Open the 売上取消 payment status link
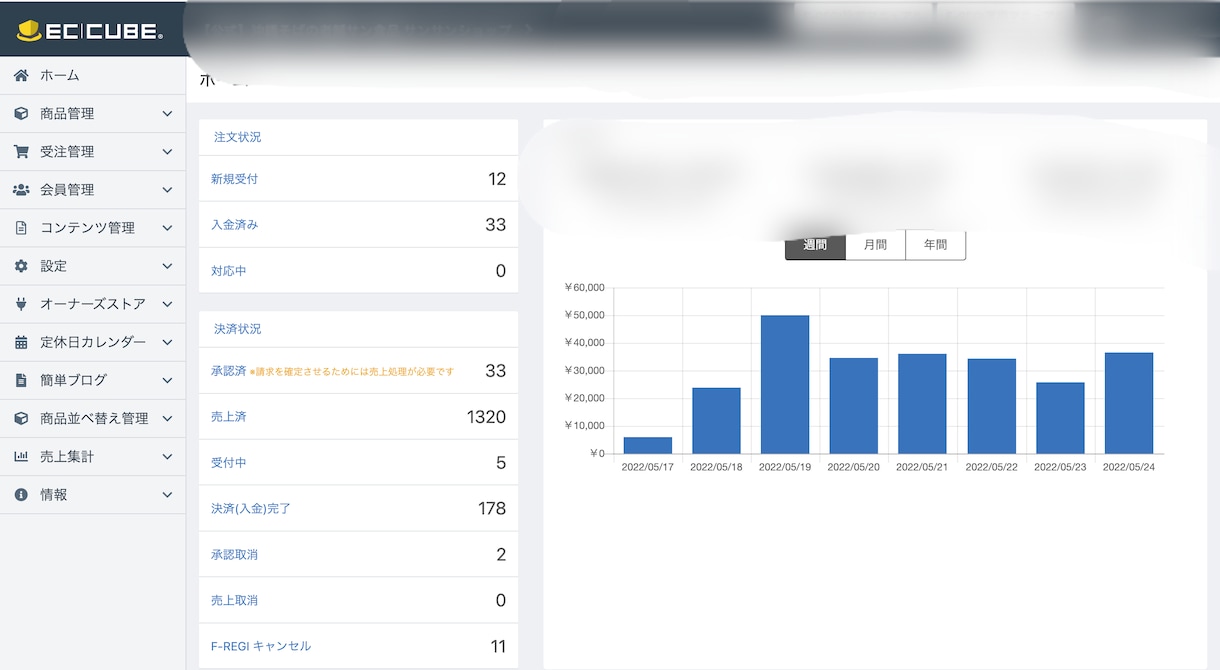The width and height of the screenshot is (1220, 670). click(234, 601)
